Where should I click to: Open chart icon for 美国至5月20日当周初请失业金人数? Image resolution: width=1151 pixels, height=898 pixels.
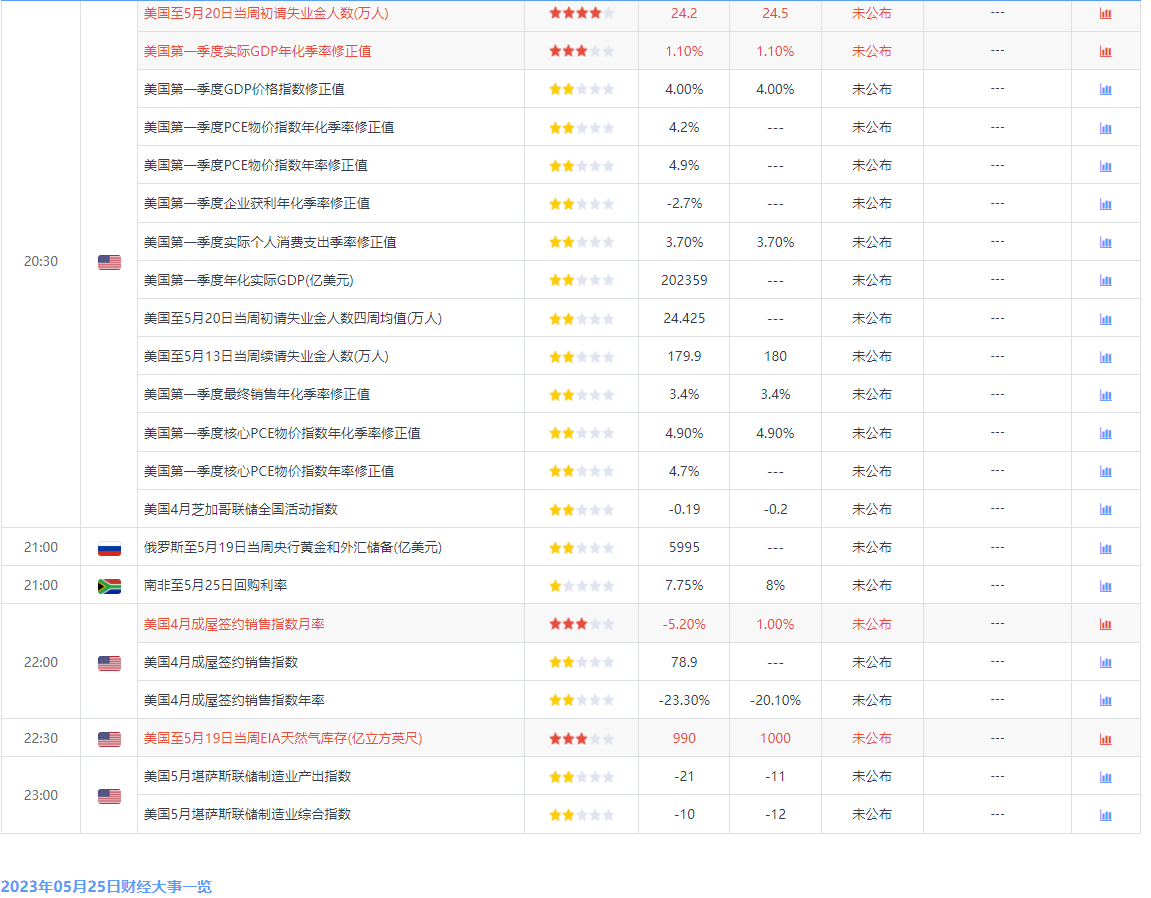point(1105,13)
